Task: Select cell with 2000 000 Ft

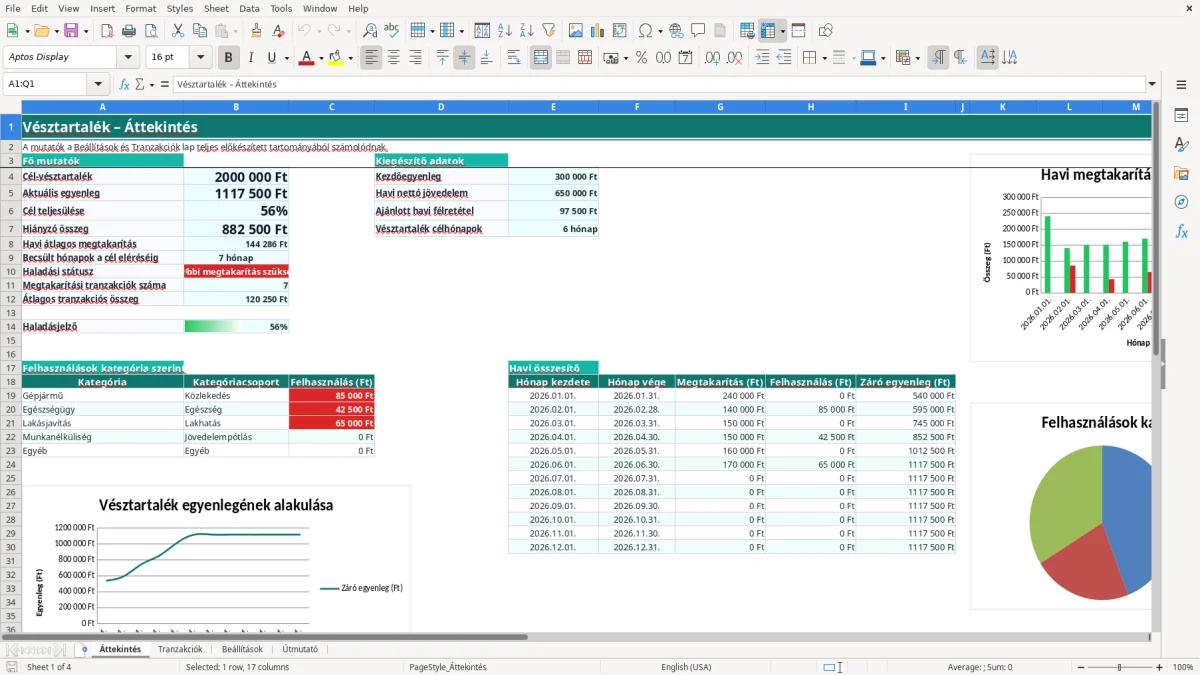Action: point(236,176)
